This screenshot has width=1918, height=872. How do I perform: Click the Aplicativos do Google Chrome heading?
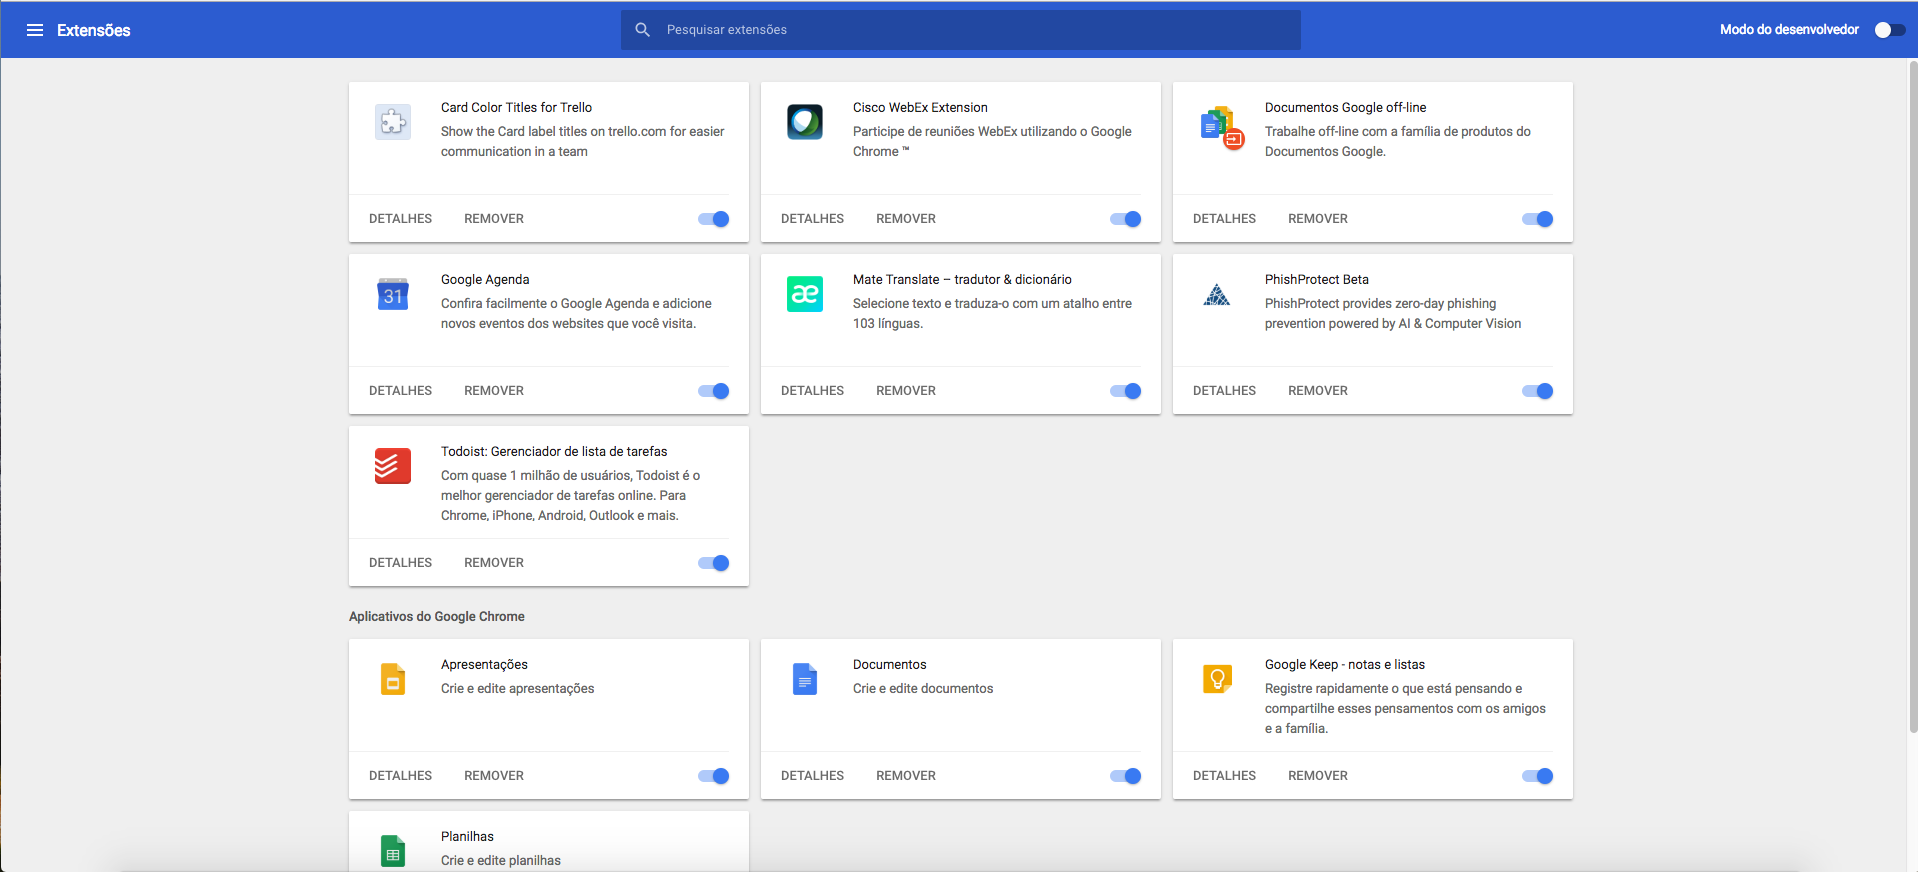pos(437,617)
